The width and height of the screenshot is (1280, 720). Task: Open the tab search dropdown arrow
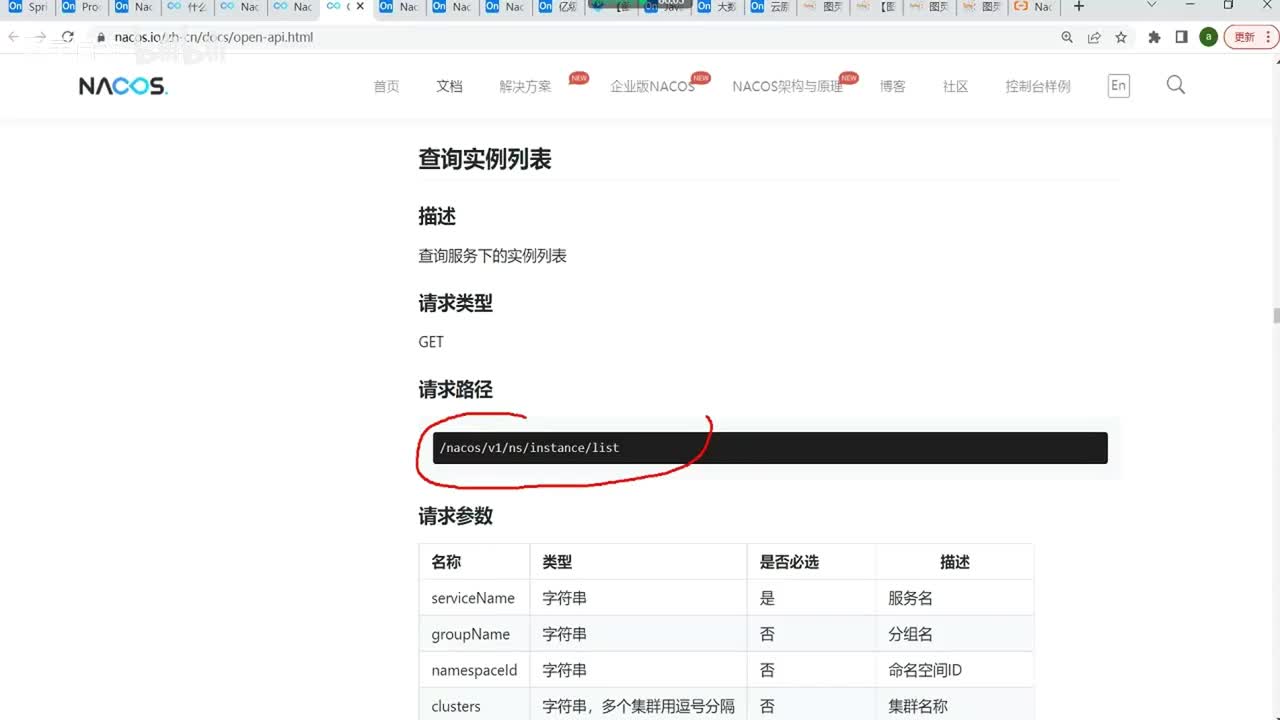1151,6
